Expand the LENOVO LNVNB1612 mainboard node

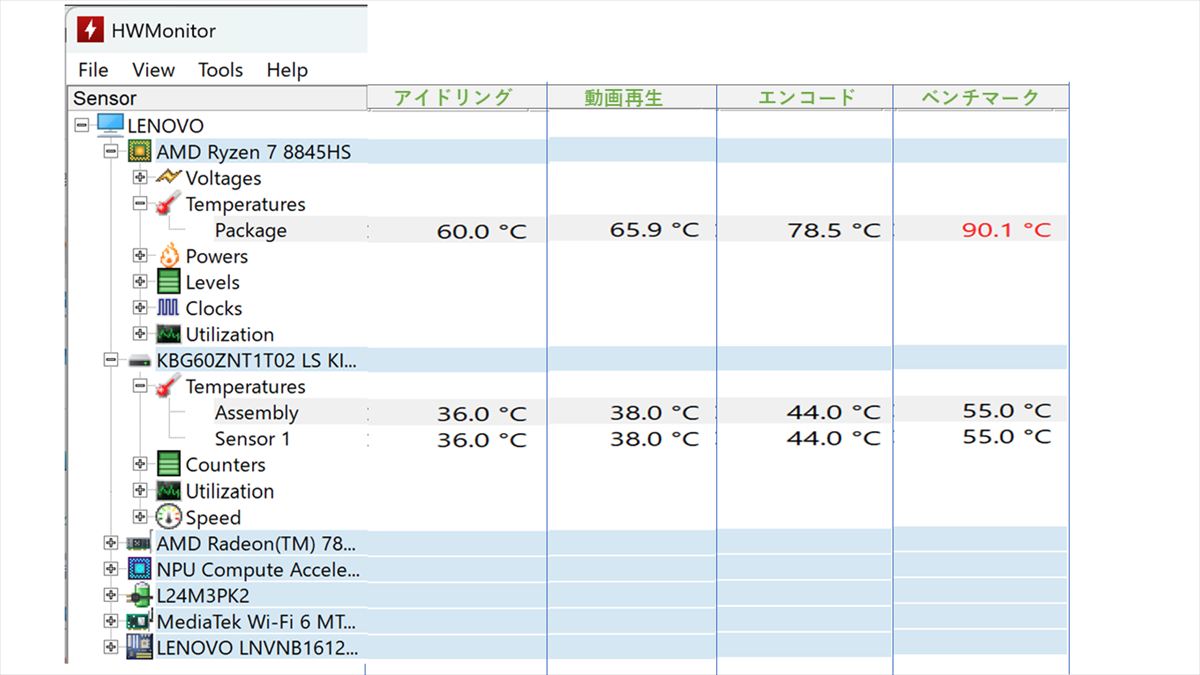[110, 648]
